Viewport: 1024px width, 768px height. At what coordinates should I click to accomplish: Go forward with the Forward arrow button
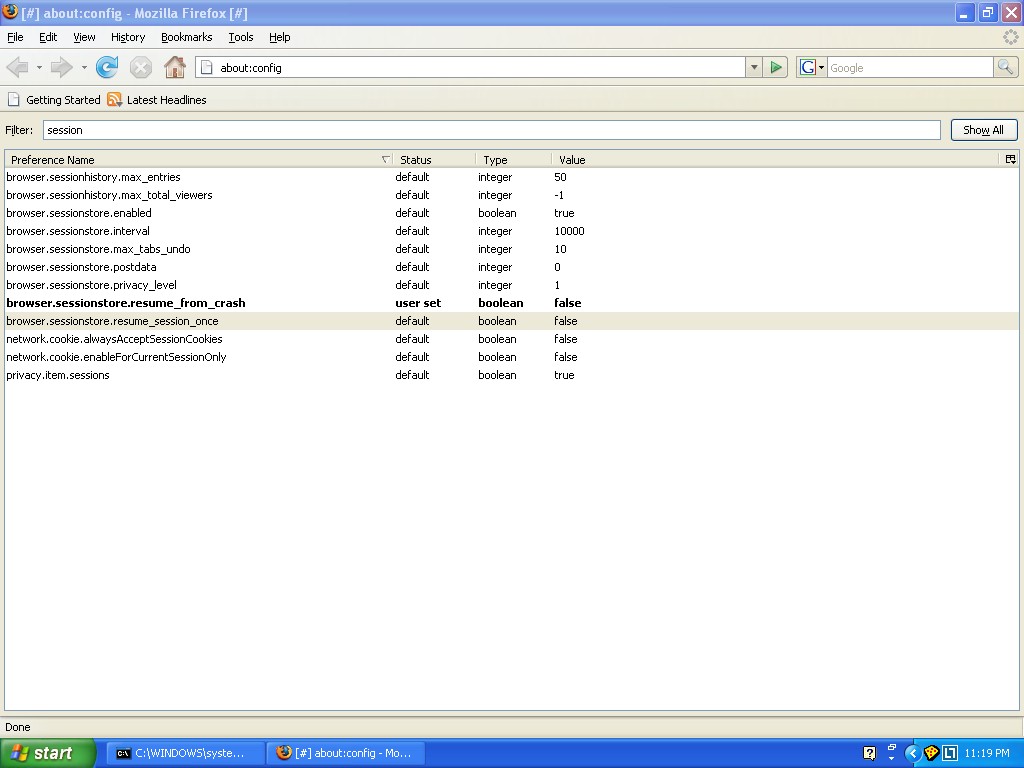click(x=61, y=67)
